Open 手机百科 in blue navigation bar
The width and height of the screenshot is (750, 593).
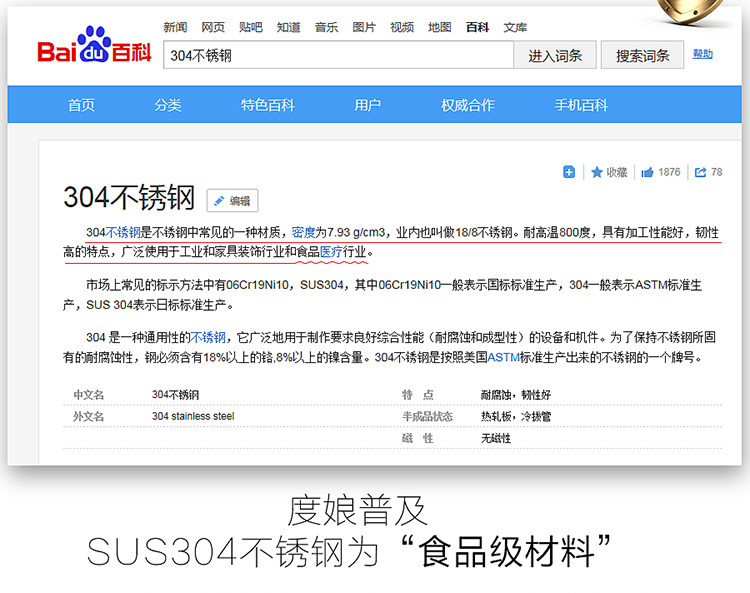click(581, 105)
